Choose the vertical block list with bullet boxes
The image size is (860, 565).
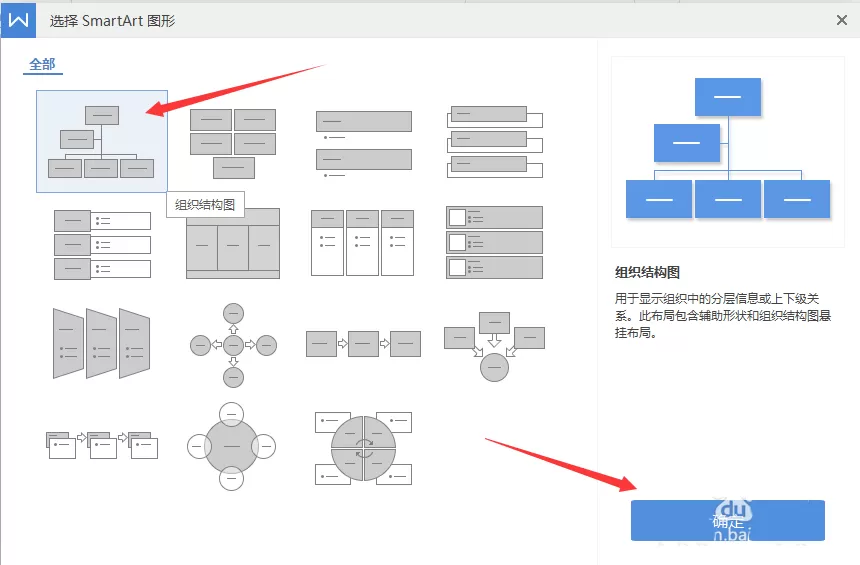pyautogui.click(x=102, y=245)
